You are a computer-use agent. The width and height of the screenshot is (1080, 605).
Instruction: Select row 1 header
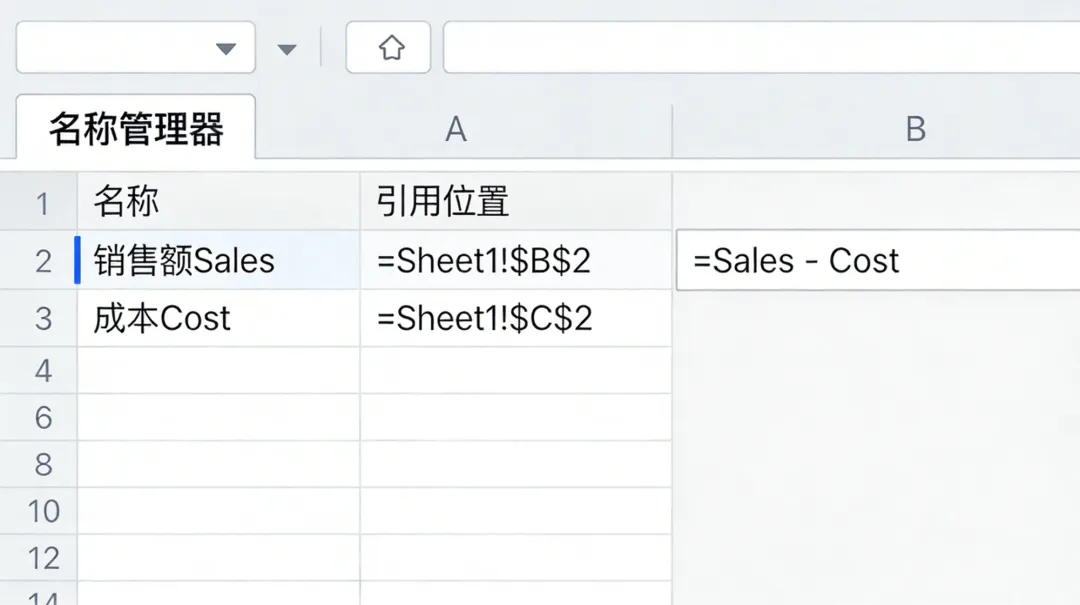click(42, 203)
